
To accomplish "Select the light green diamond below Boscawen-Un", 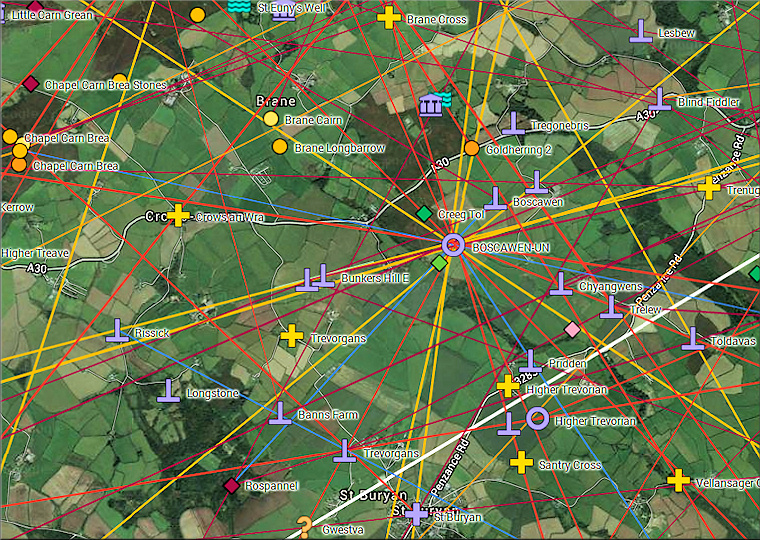I will [440, 263].
